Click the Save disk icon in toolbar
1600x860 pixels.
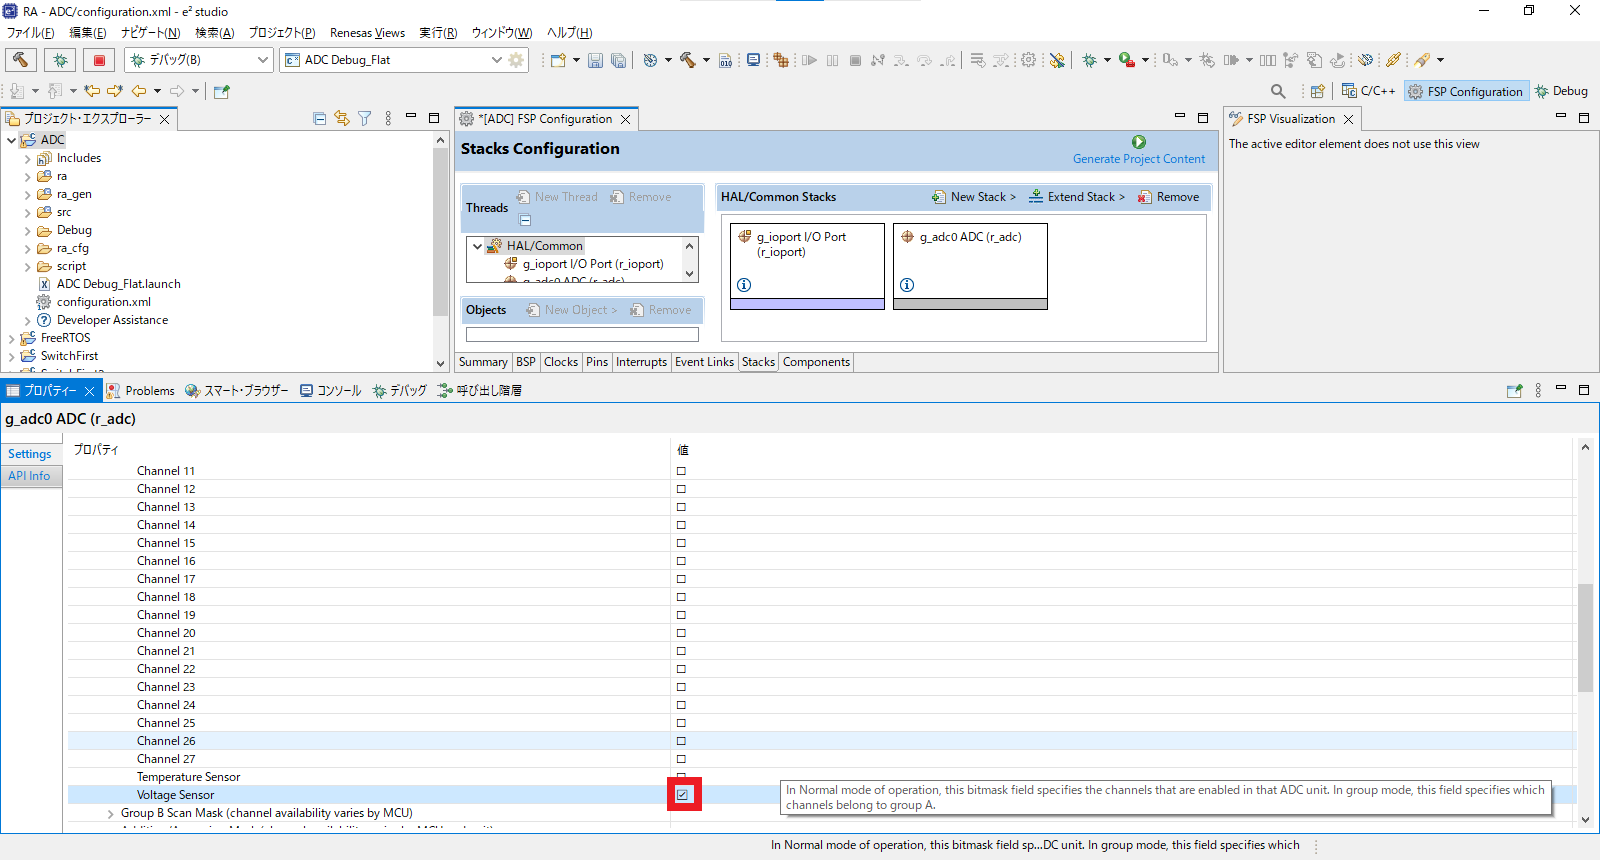point(595,60)
